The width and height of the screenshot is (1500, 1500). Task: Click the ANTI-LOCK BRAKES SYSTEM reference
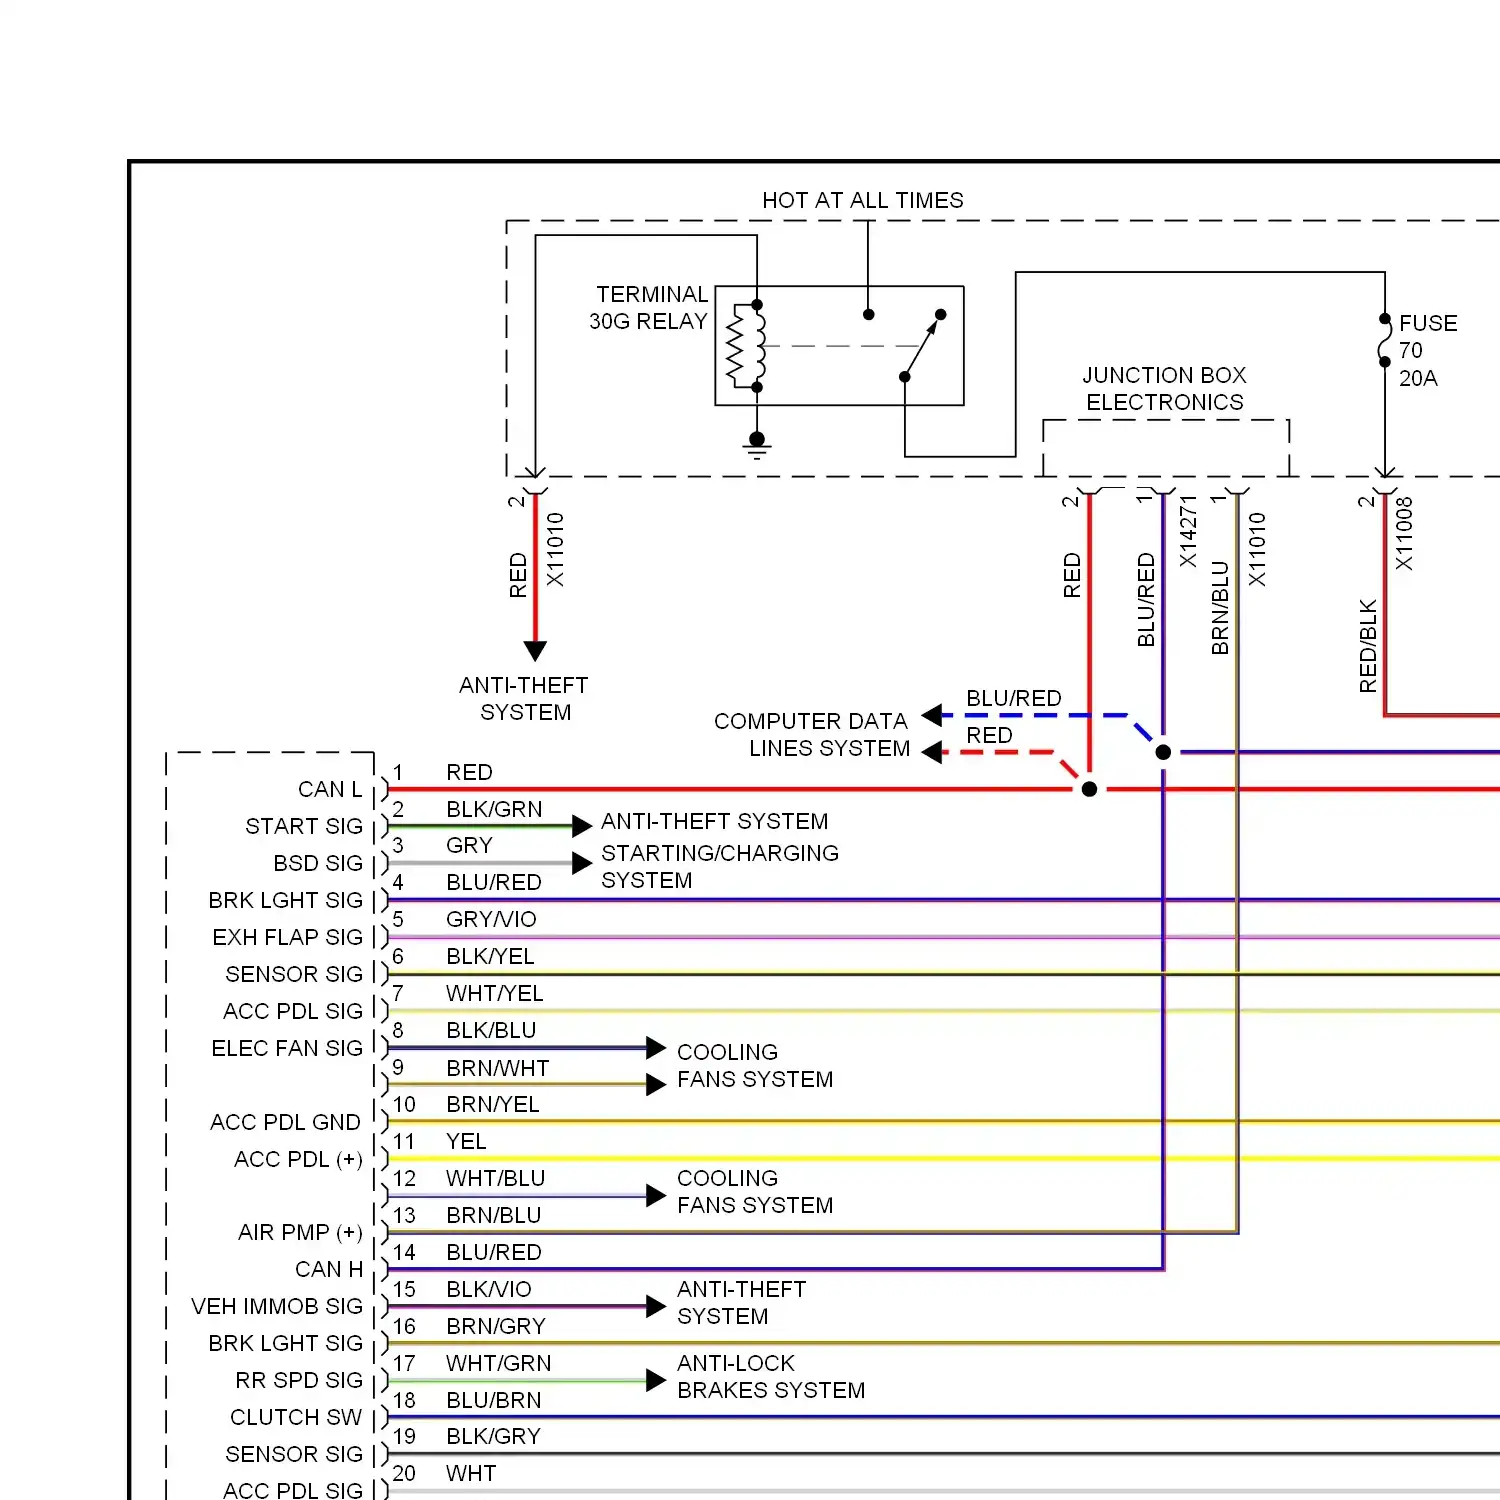pos(770,1376)
